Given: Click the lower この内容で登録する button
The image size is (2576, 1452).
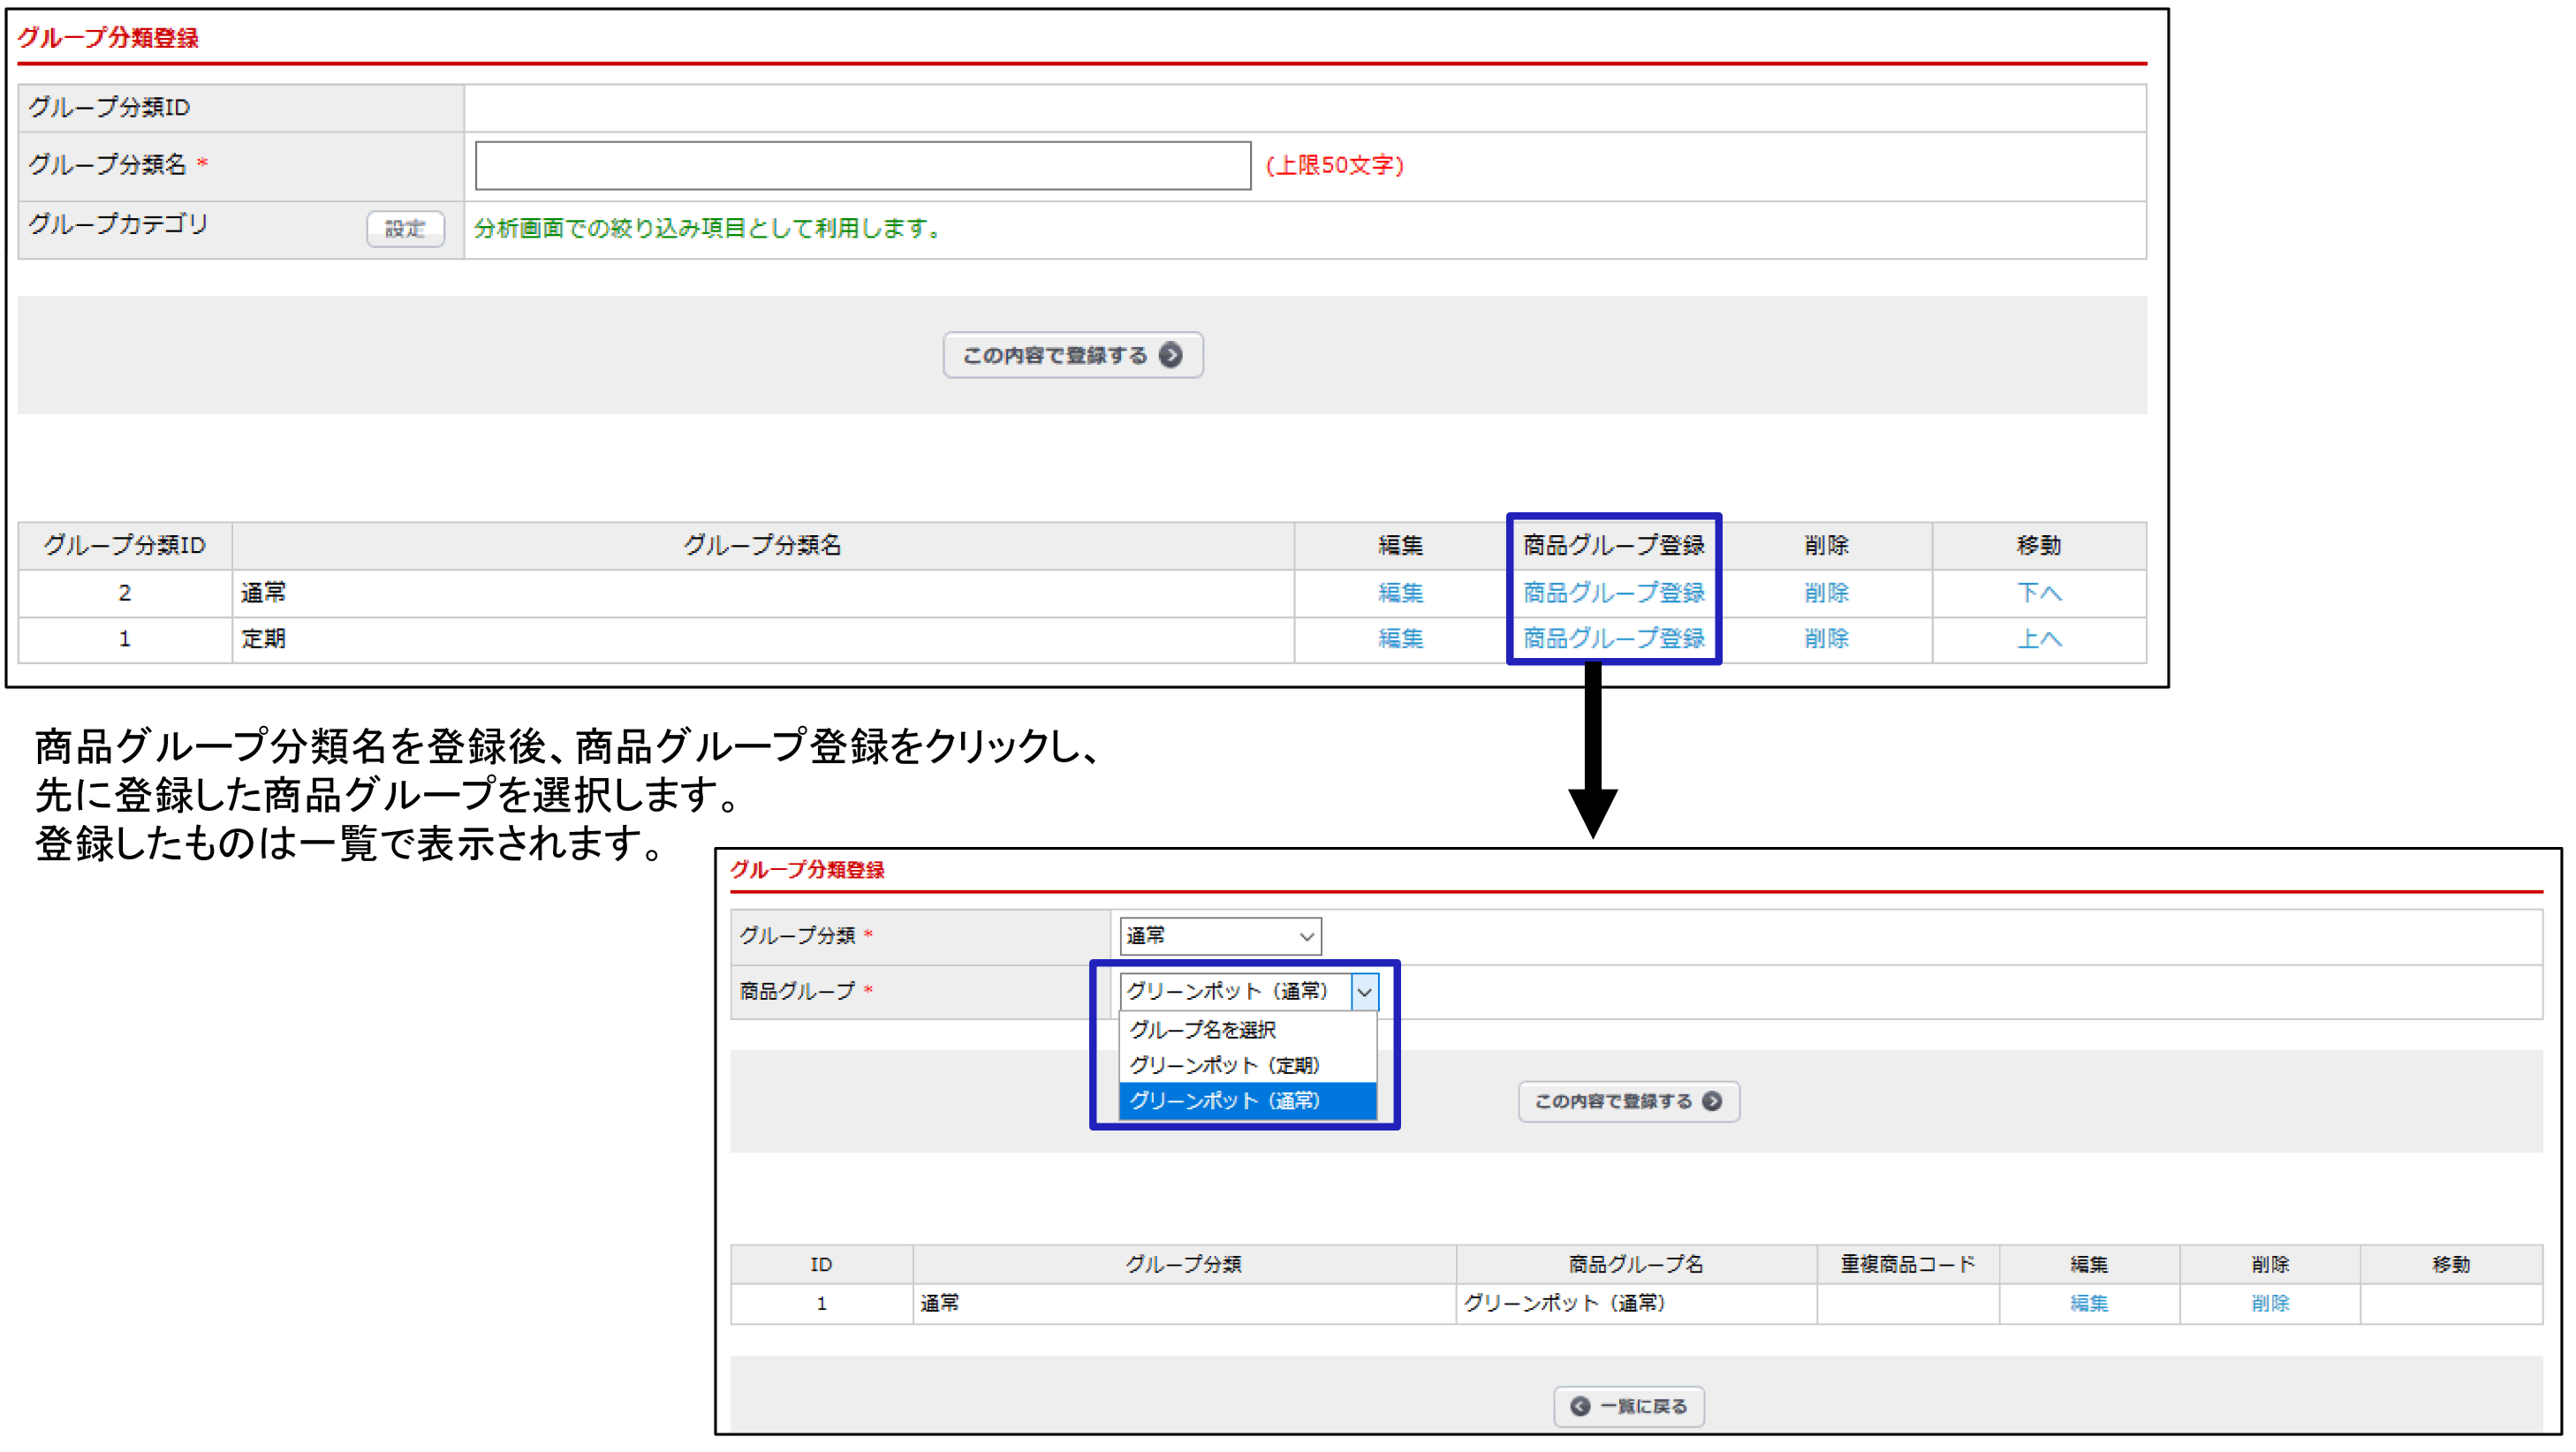Looking at the screenshot, I should click(1627, 1101).
